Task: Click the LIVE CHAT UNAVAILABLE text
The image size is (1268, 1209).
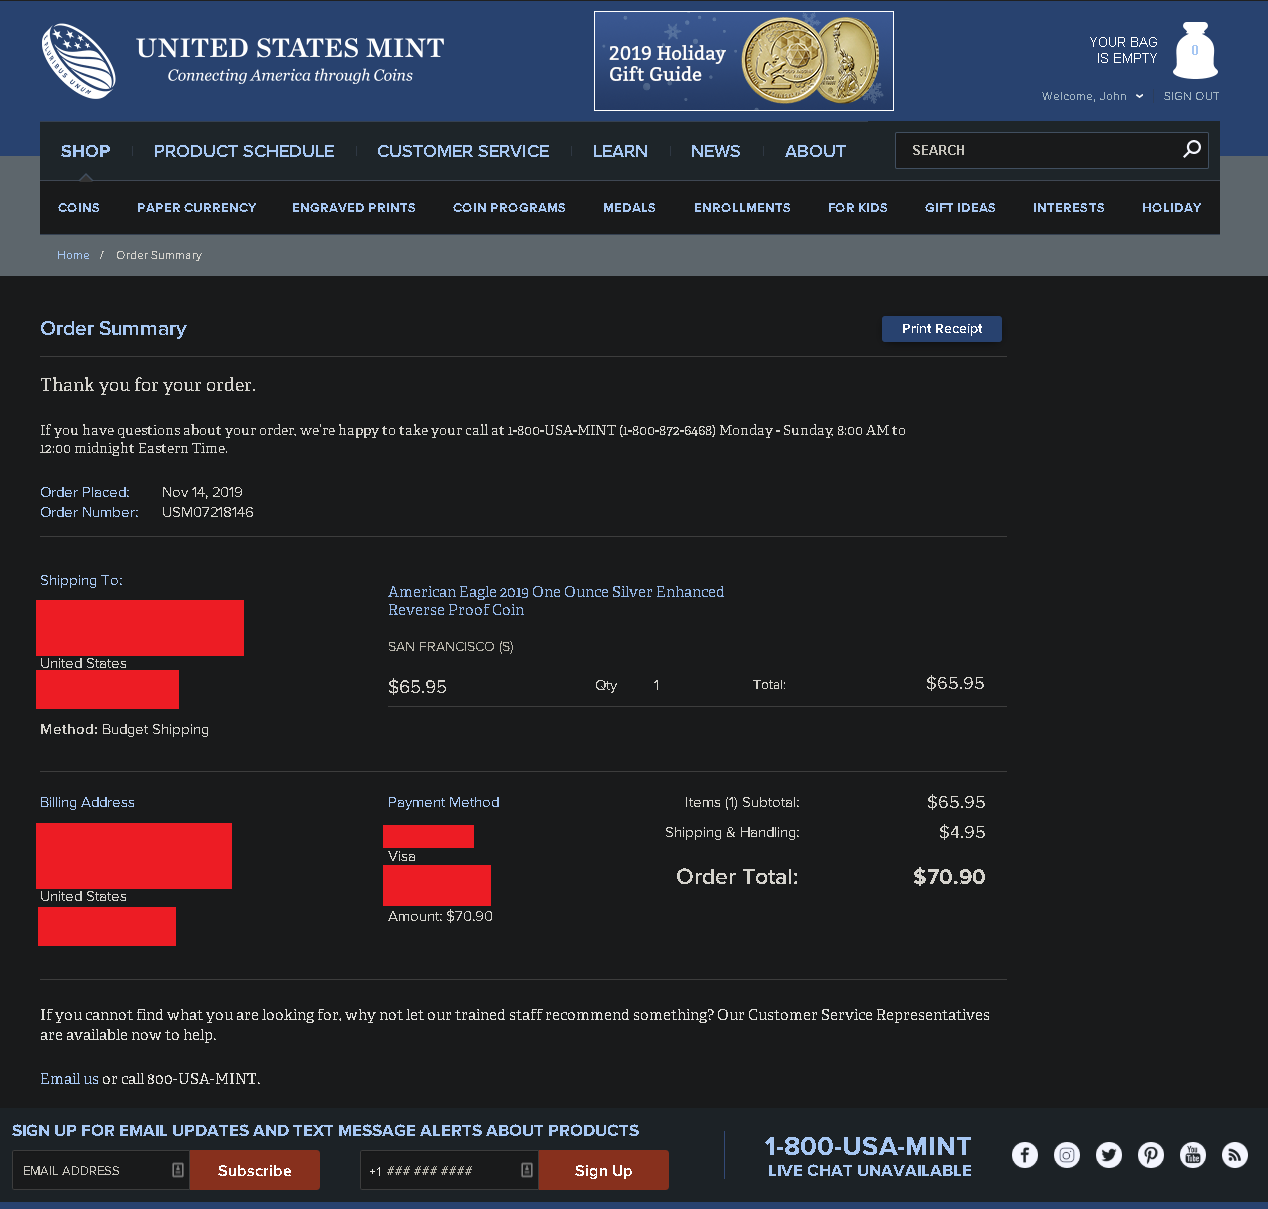Action: (870, 1170)
